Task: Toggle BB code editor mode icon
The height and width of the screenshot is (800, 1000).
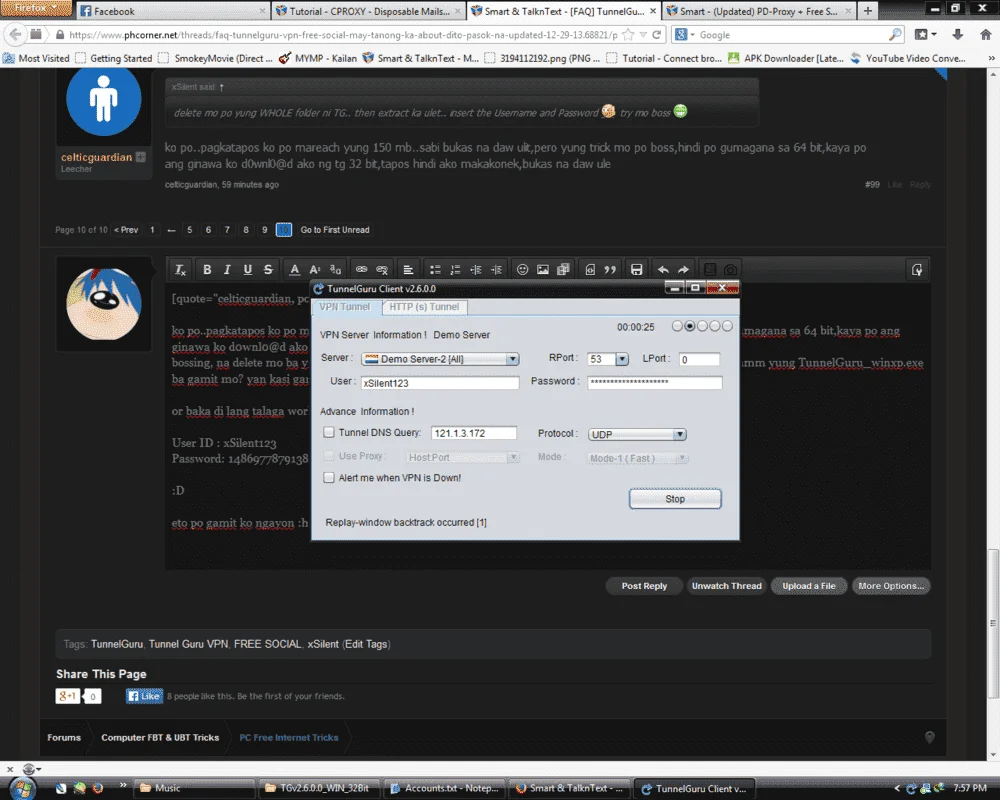Action: click(x=917, y=270)
